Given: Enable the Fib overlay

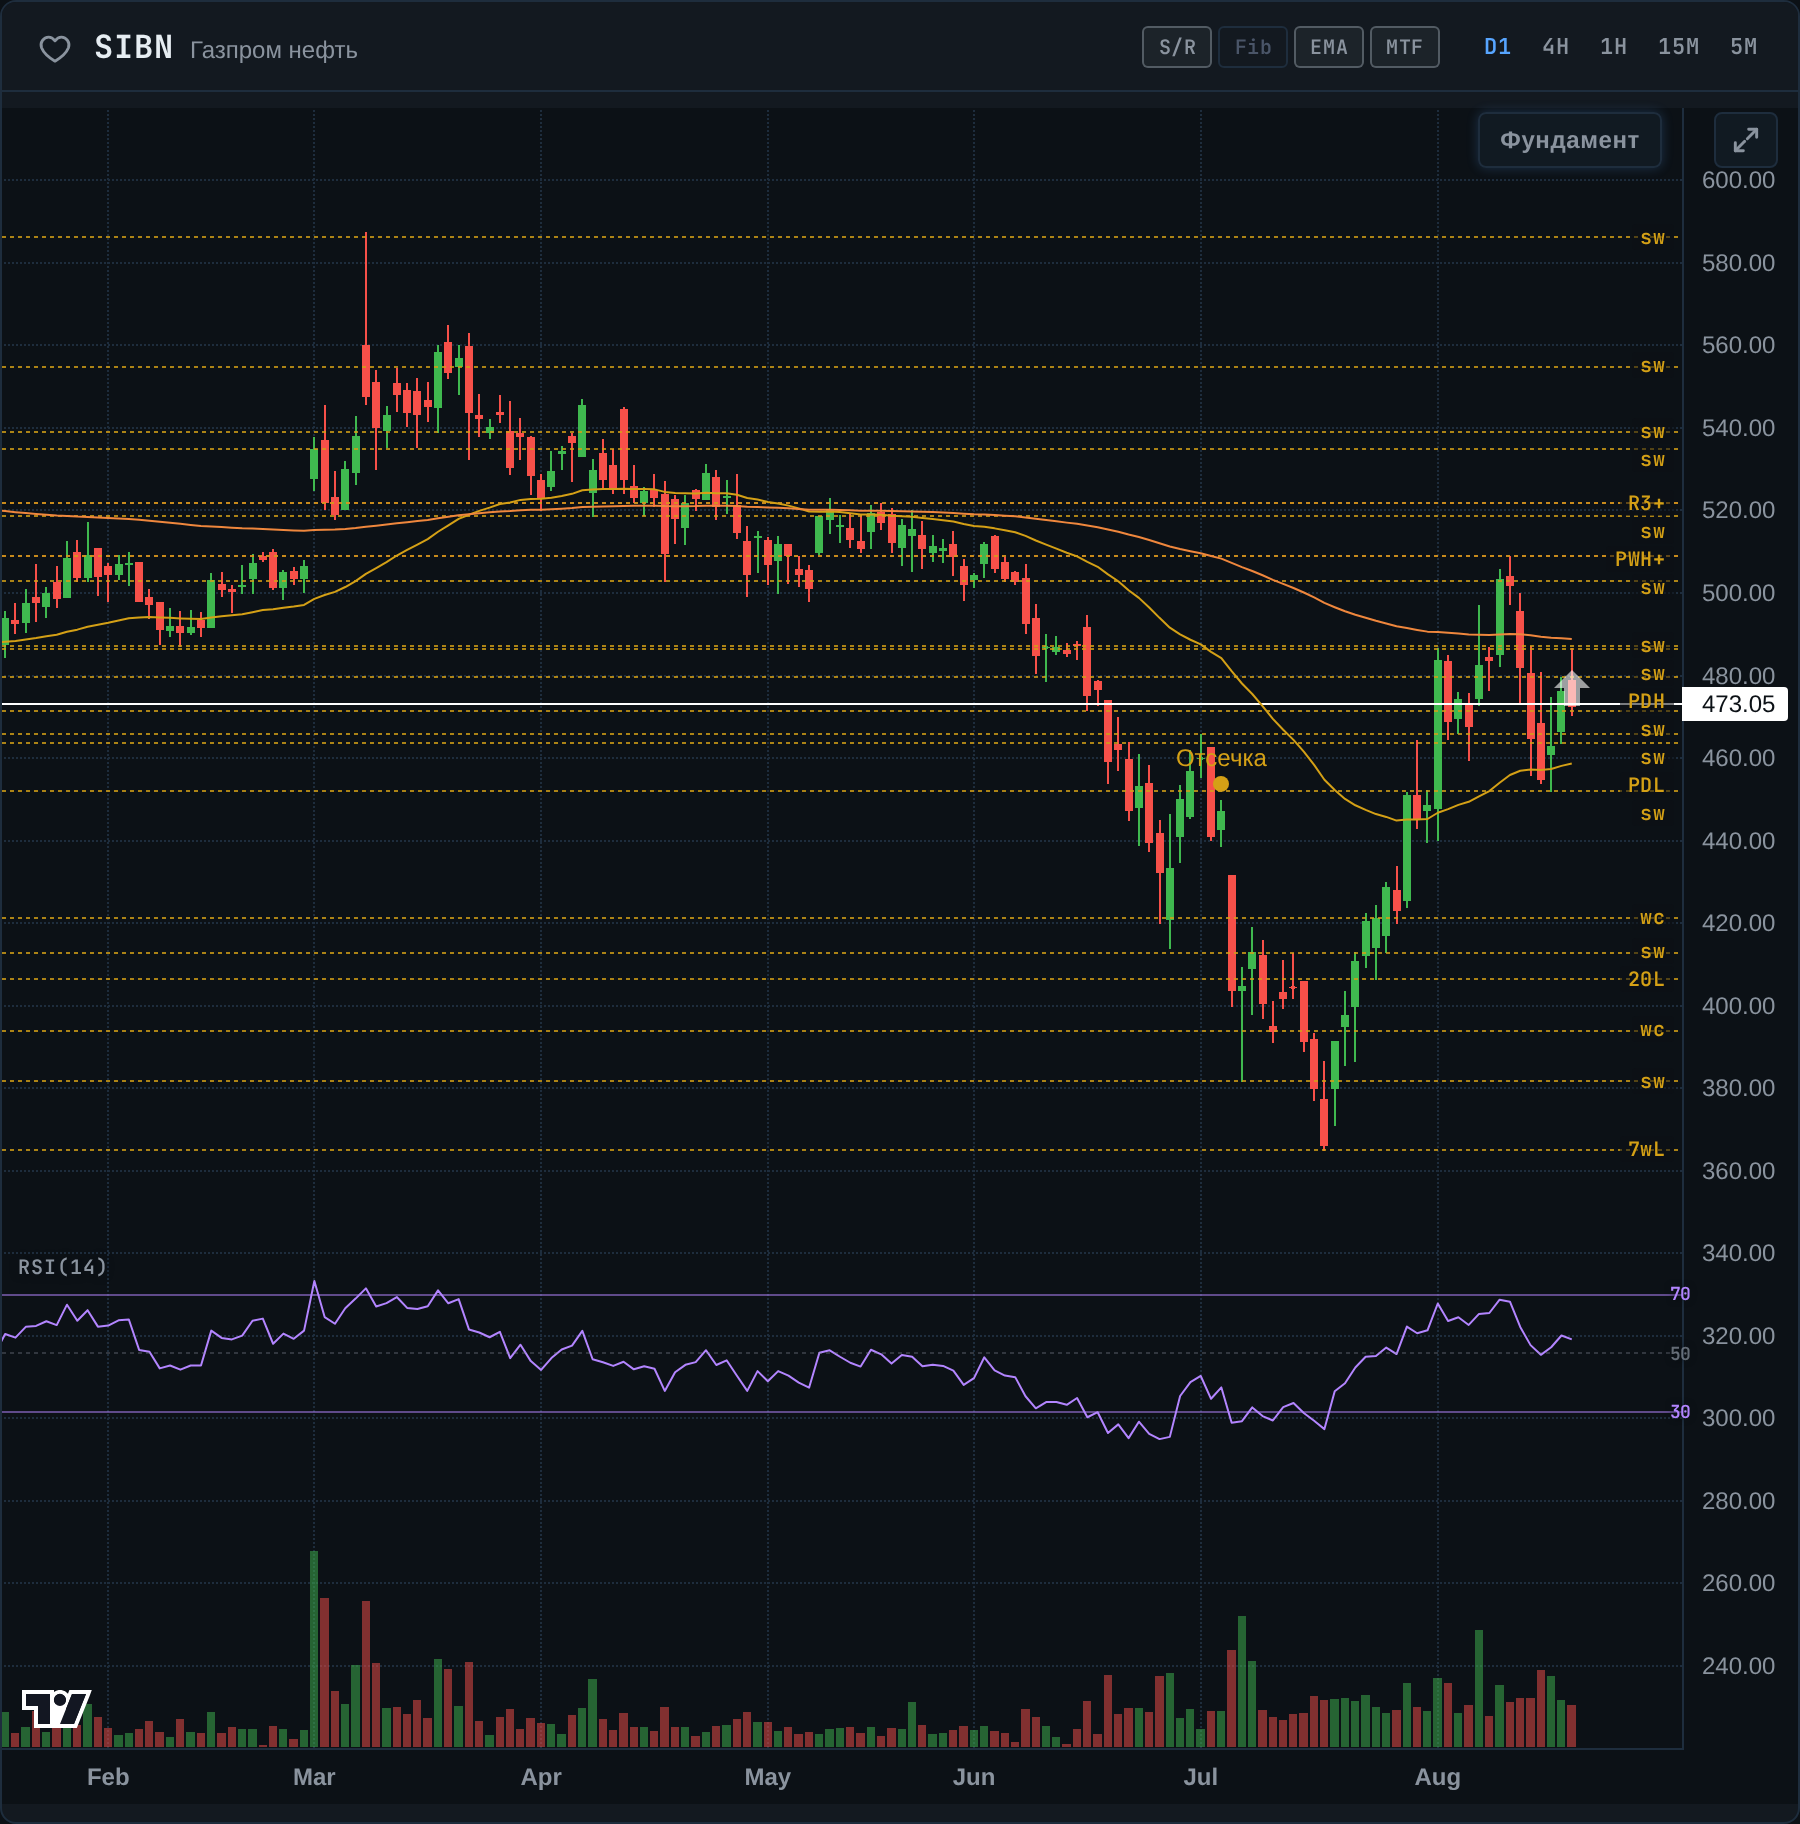Looking at the screenshot, I should (x=1253, y=47).
